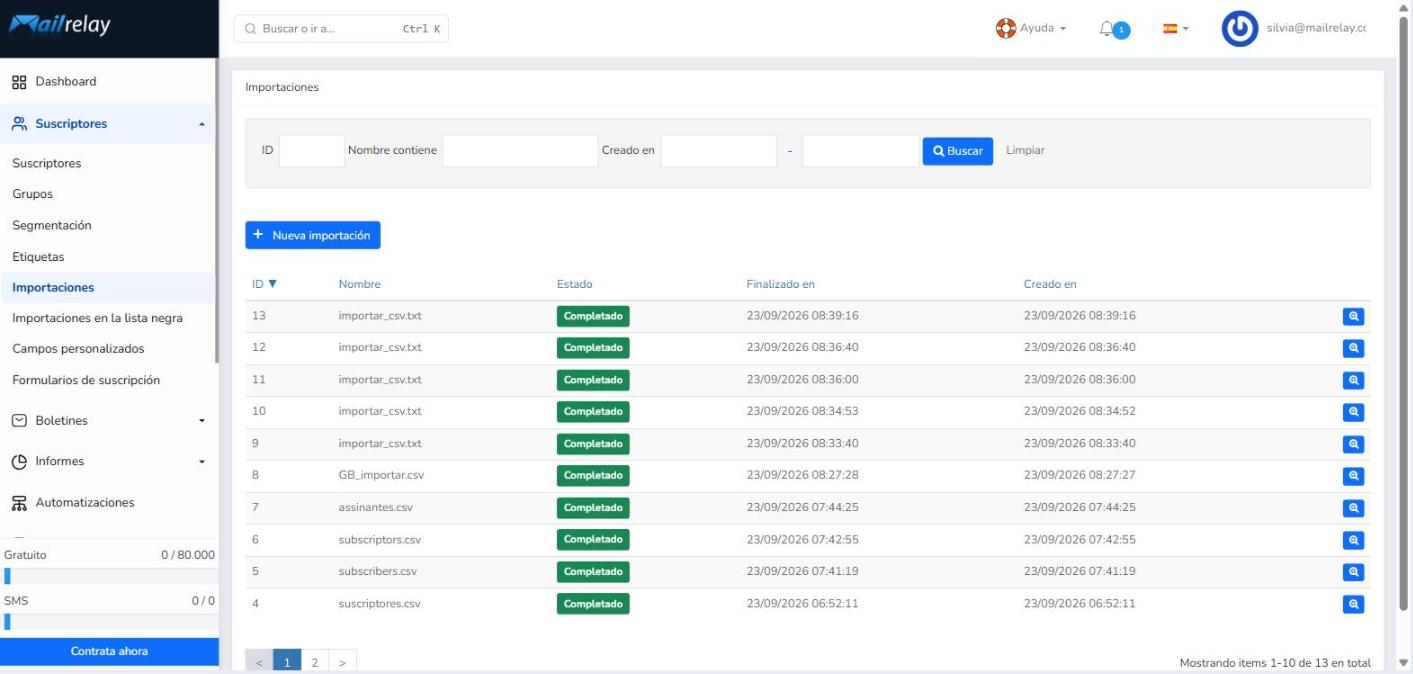
Task: View details of assinantes.csv import
Action: 1353,508
